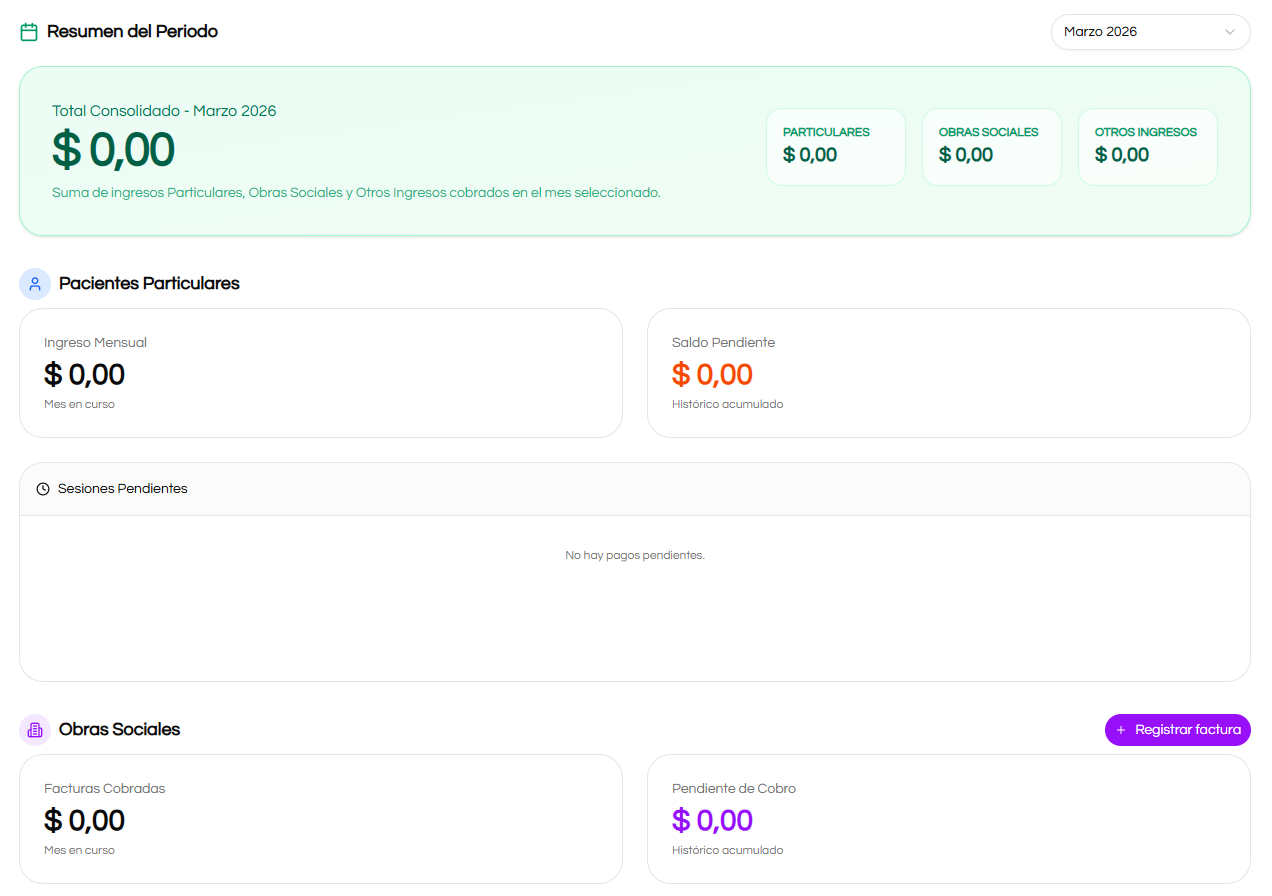
Task: Click the building icon for Obras Sociales
Action: coord(35,730)
